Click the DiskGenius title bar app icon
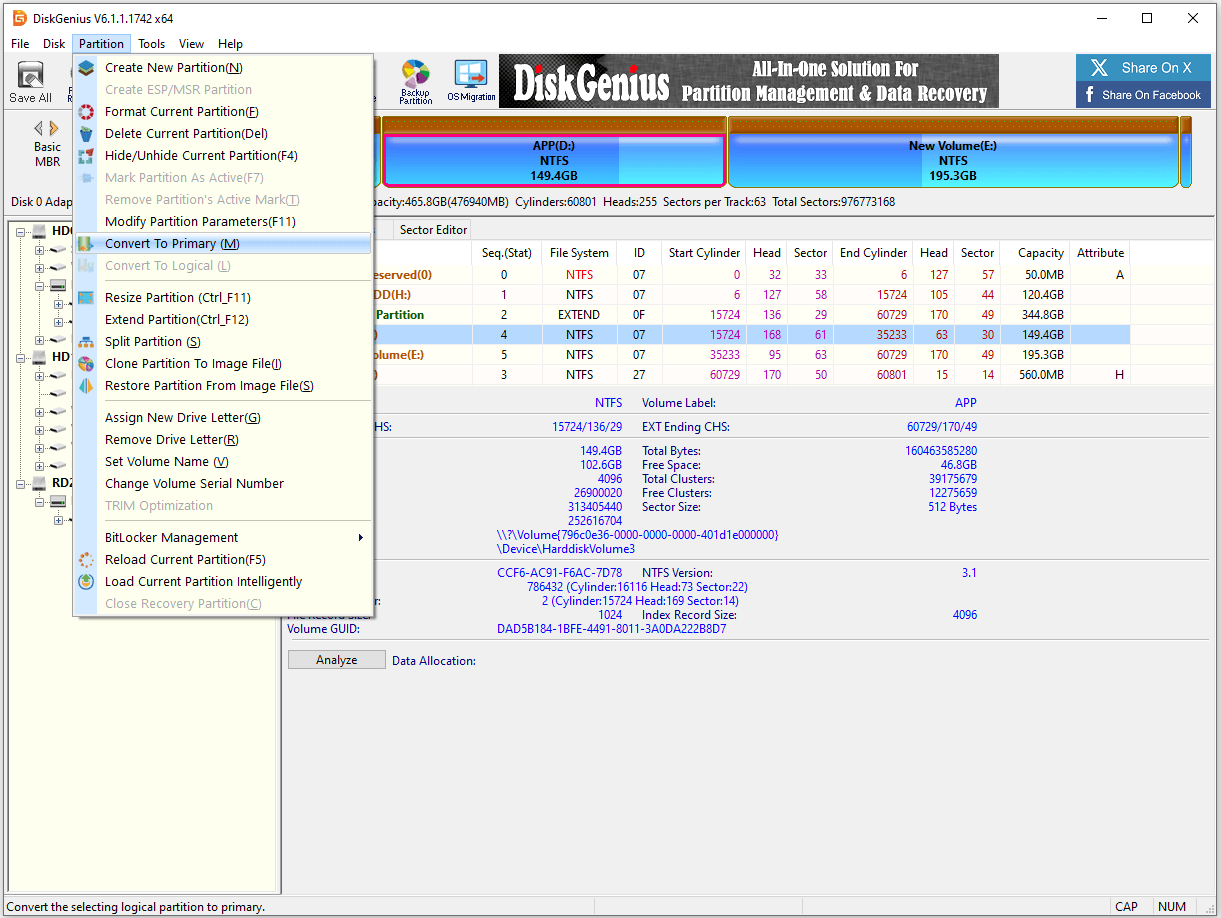Image resolution: width=1221 pixels, height=918 pixels. 19,18
